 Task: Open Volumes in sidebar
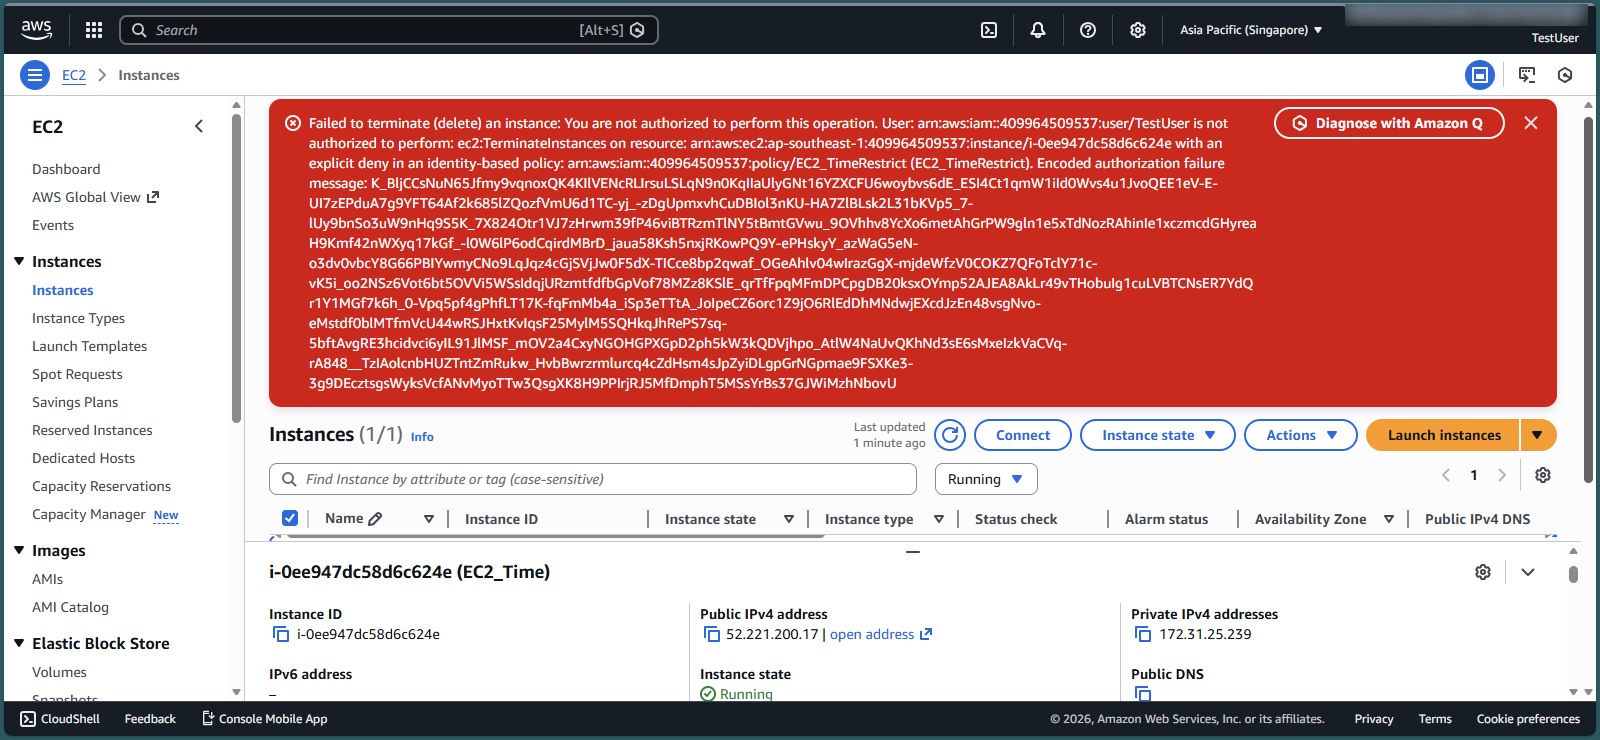(x=59, y=672)
